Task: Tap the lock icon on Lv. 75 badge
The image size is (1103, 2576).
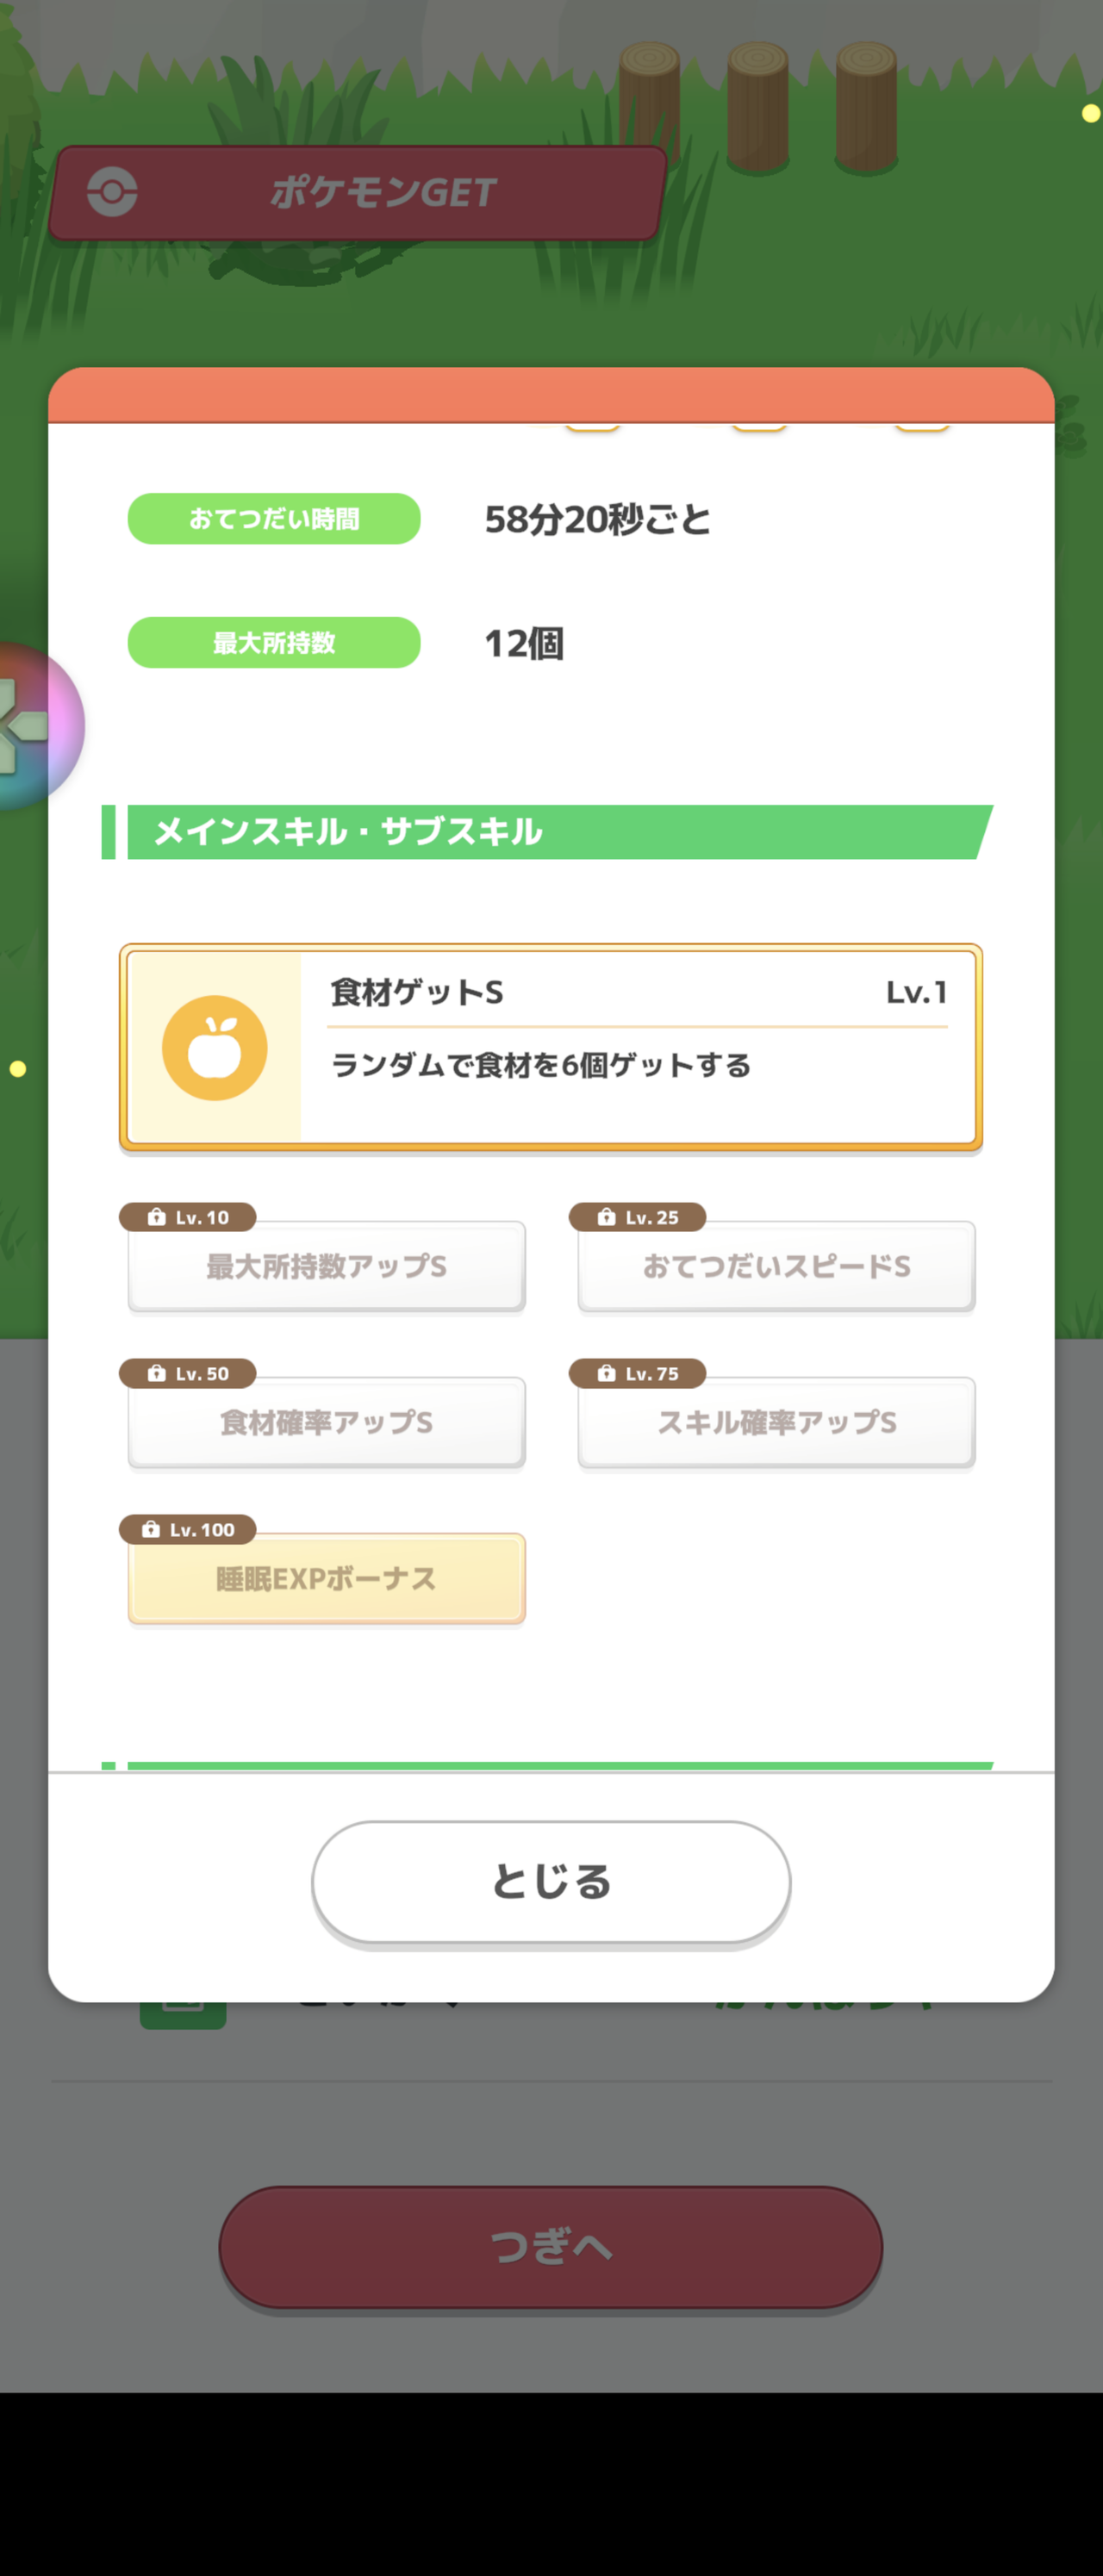Action: (607, 1373)
